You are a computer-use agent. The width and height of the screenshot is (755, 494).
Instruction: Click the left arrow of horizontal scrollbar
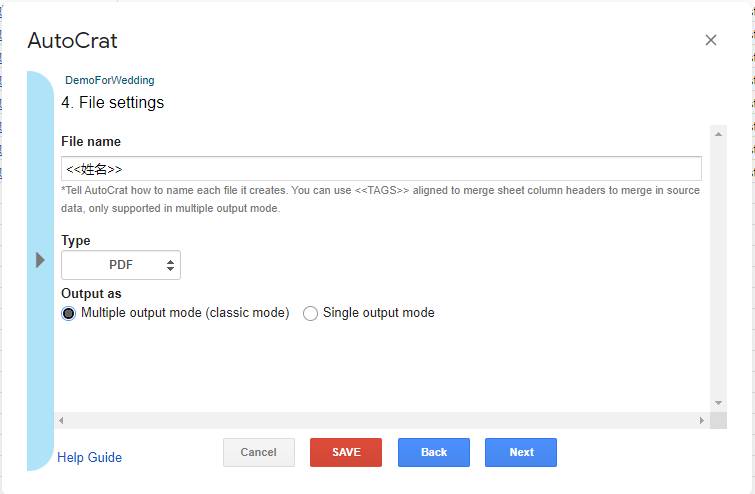[61, 420]
